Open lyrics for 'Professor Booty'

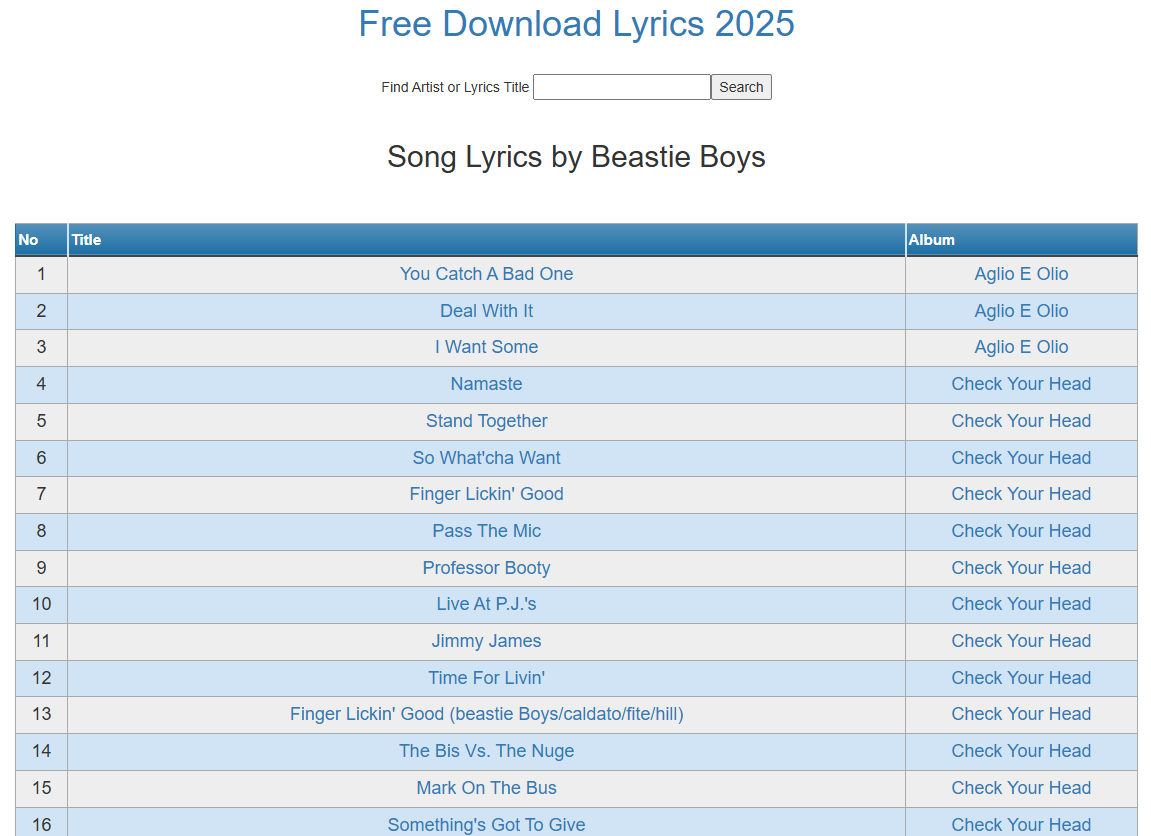click(486, 568)
